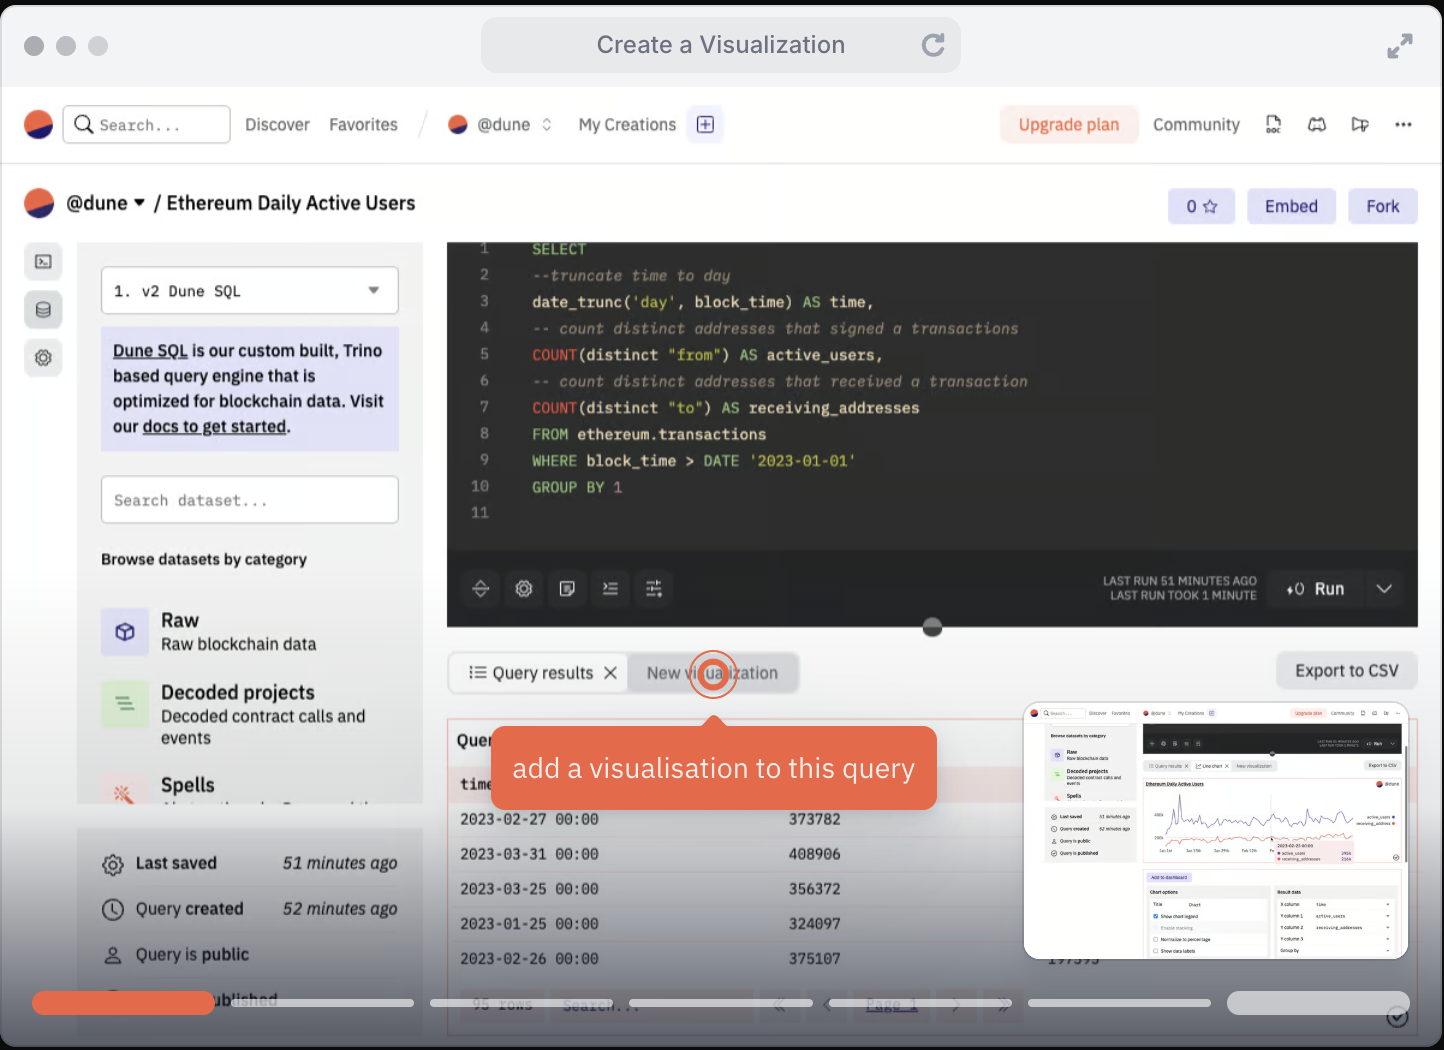This screenshot has width=1444, height=1050.
Task: Follow the Dune SQL link
Action: point(150,351)
